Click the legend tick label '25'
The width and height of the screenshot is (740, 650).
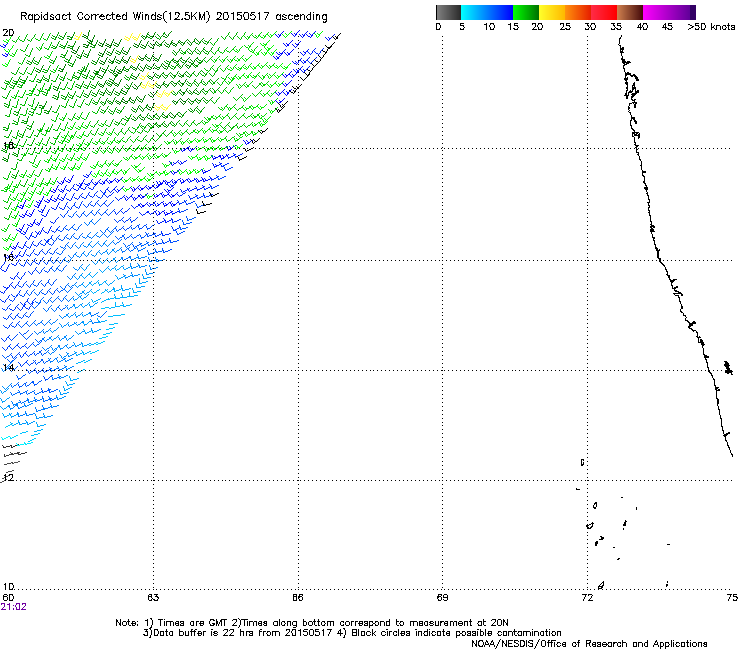[x=565, y=27]
